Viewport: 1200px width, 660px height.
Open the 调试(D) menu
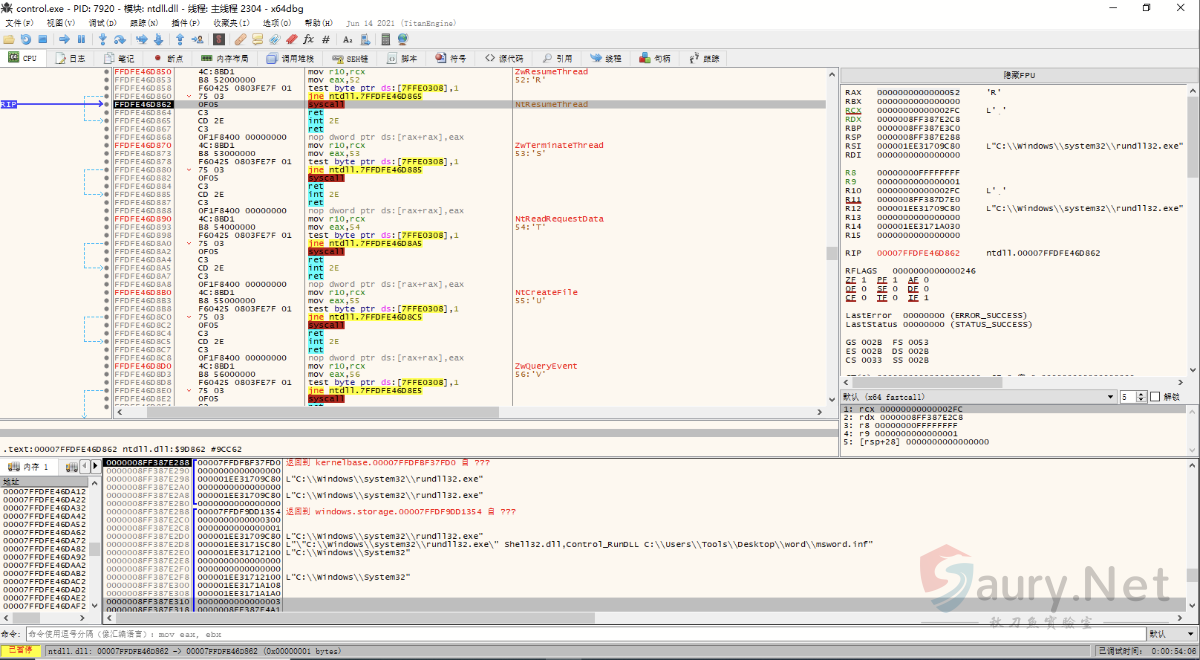pos(101,22)
